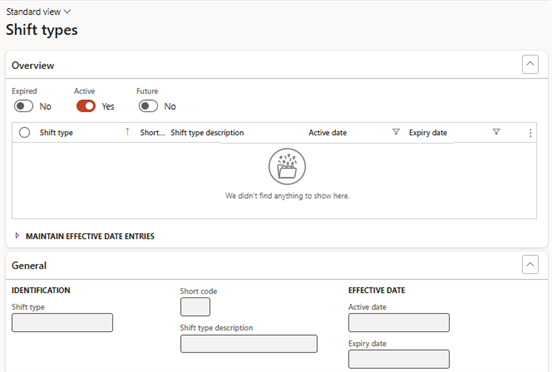Click the Active date column header
Viewport: 552px width, 372px height.
coord(328,133)
